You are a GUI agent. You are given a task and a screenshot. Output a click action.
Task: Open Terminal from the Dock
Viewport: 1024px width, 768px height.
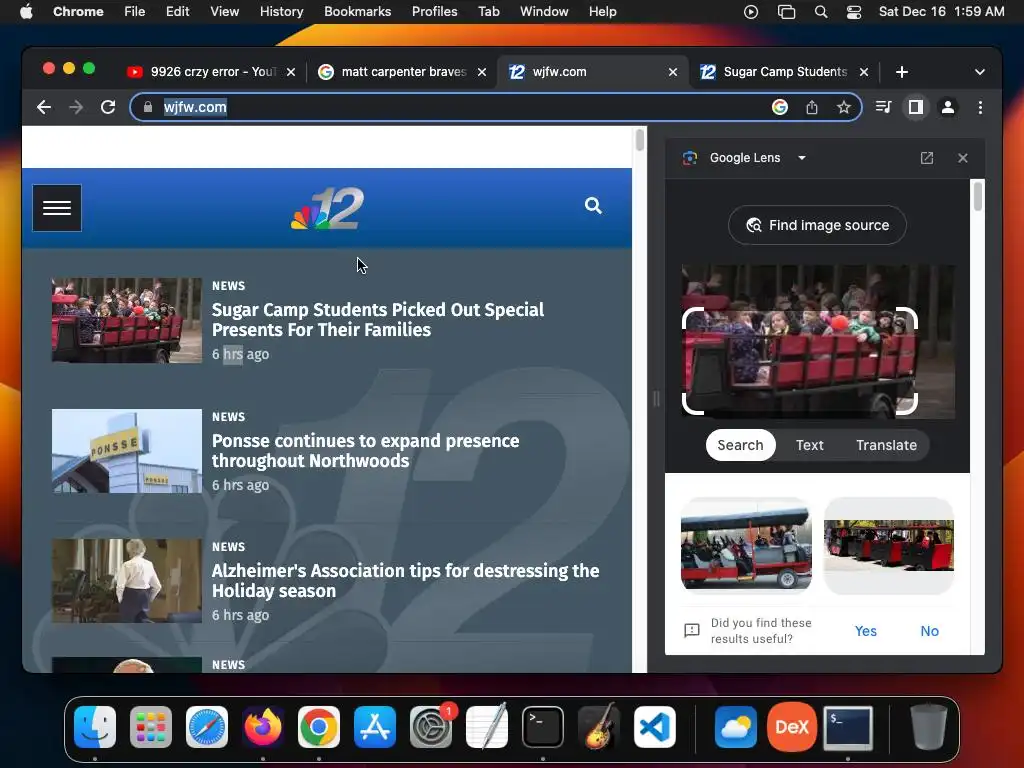(543, 727)
